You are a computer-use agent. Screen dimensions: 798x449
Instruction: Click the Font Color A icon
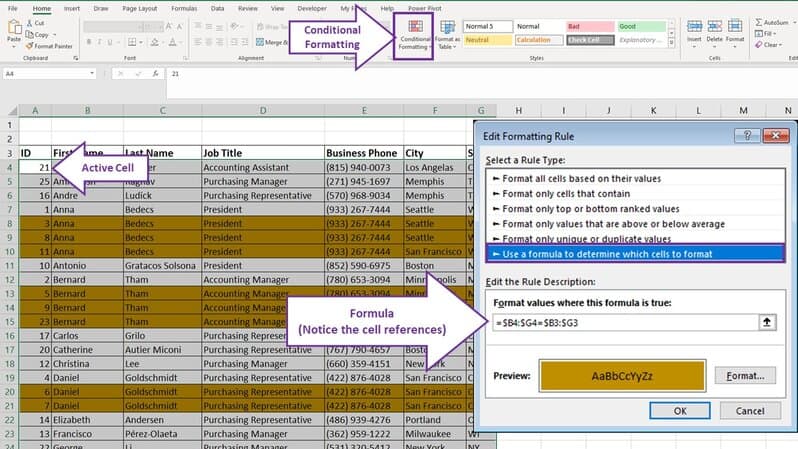coord(173,42)
